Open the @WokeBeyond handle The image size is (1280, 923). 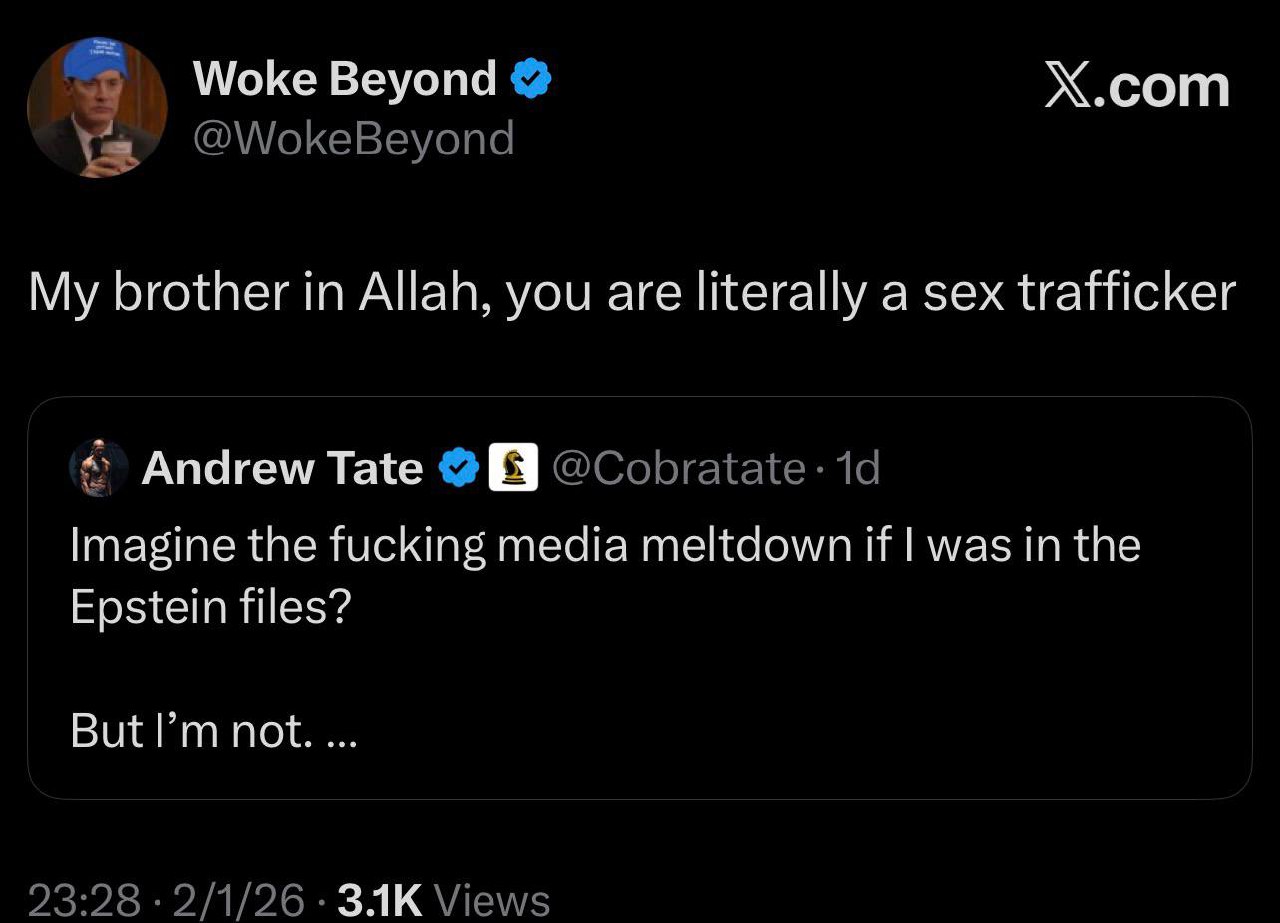353,138
